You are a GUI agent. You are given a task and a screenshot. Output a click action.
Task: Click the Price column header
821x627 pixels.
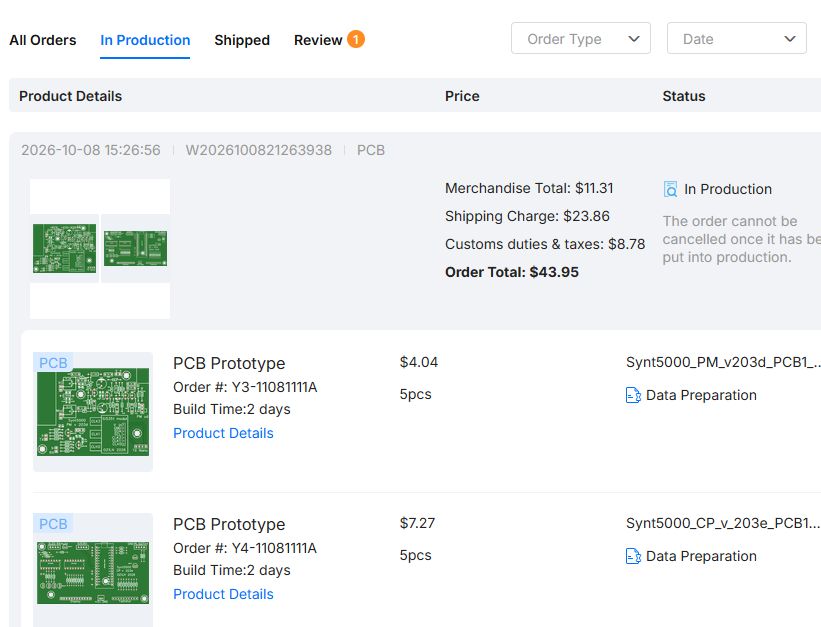coord(462,96)
